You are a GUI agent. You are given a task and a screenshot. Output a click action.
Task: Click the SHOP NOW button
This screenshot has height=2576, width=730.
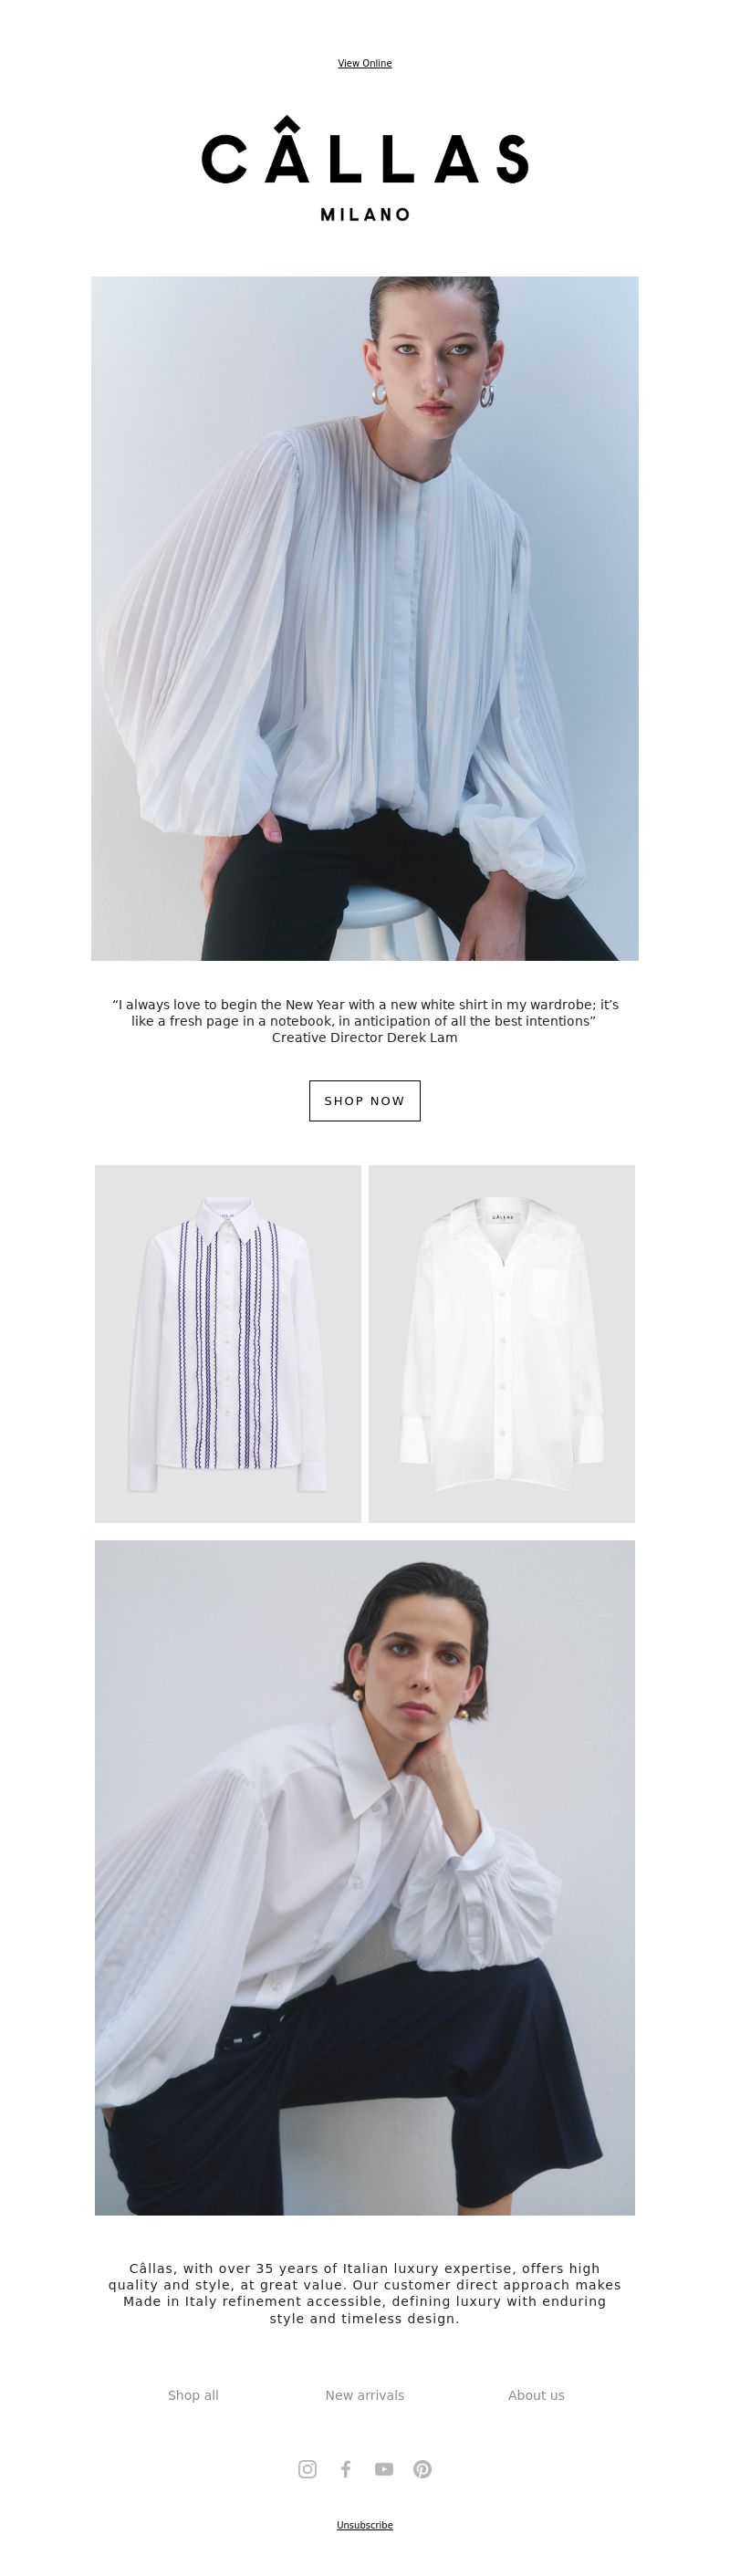tap(365, 1100)
